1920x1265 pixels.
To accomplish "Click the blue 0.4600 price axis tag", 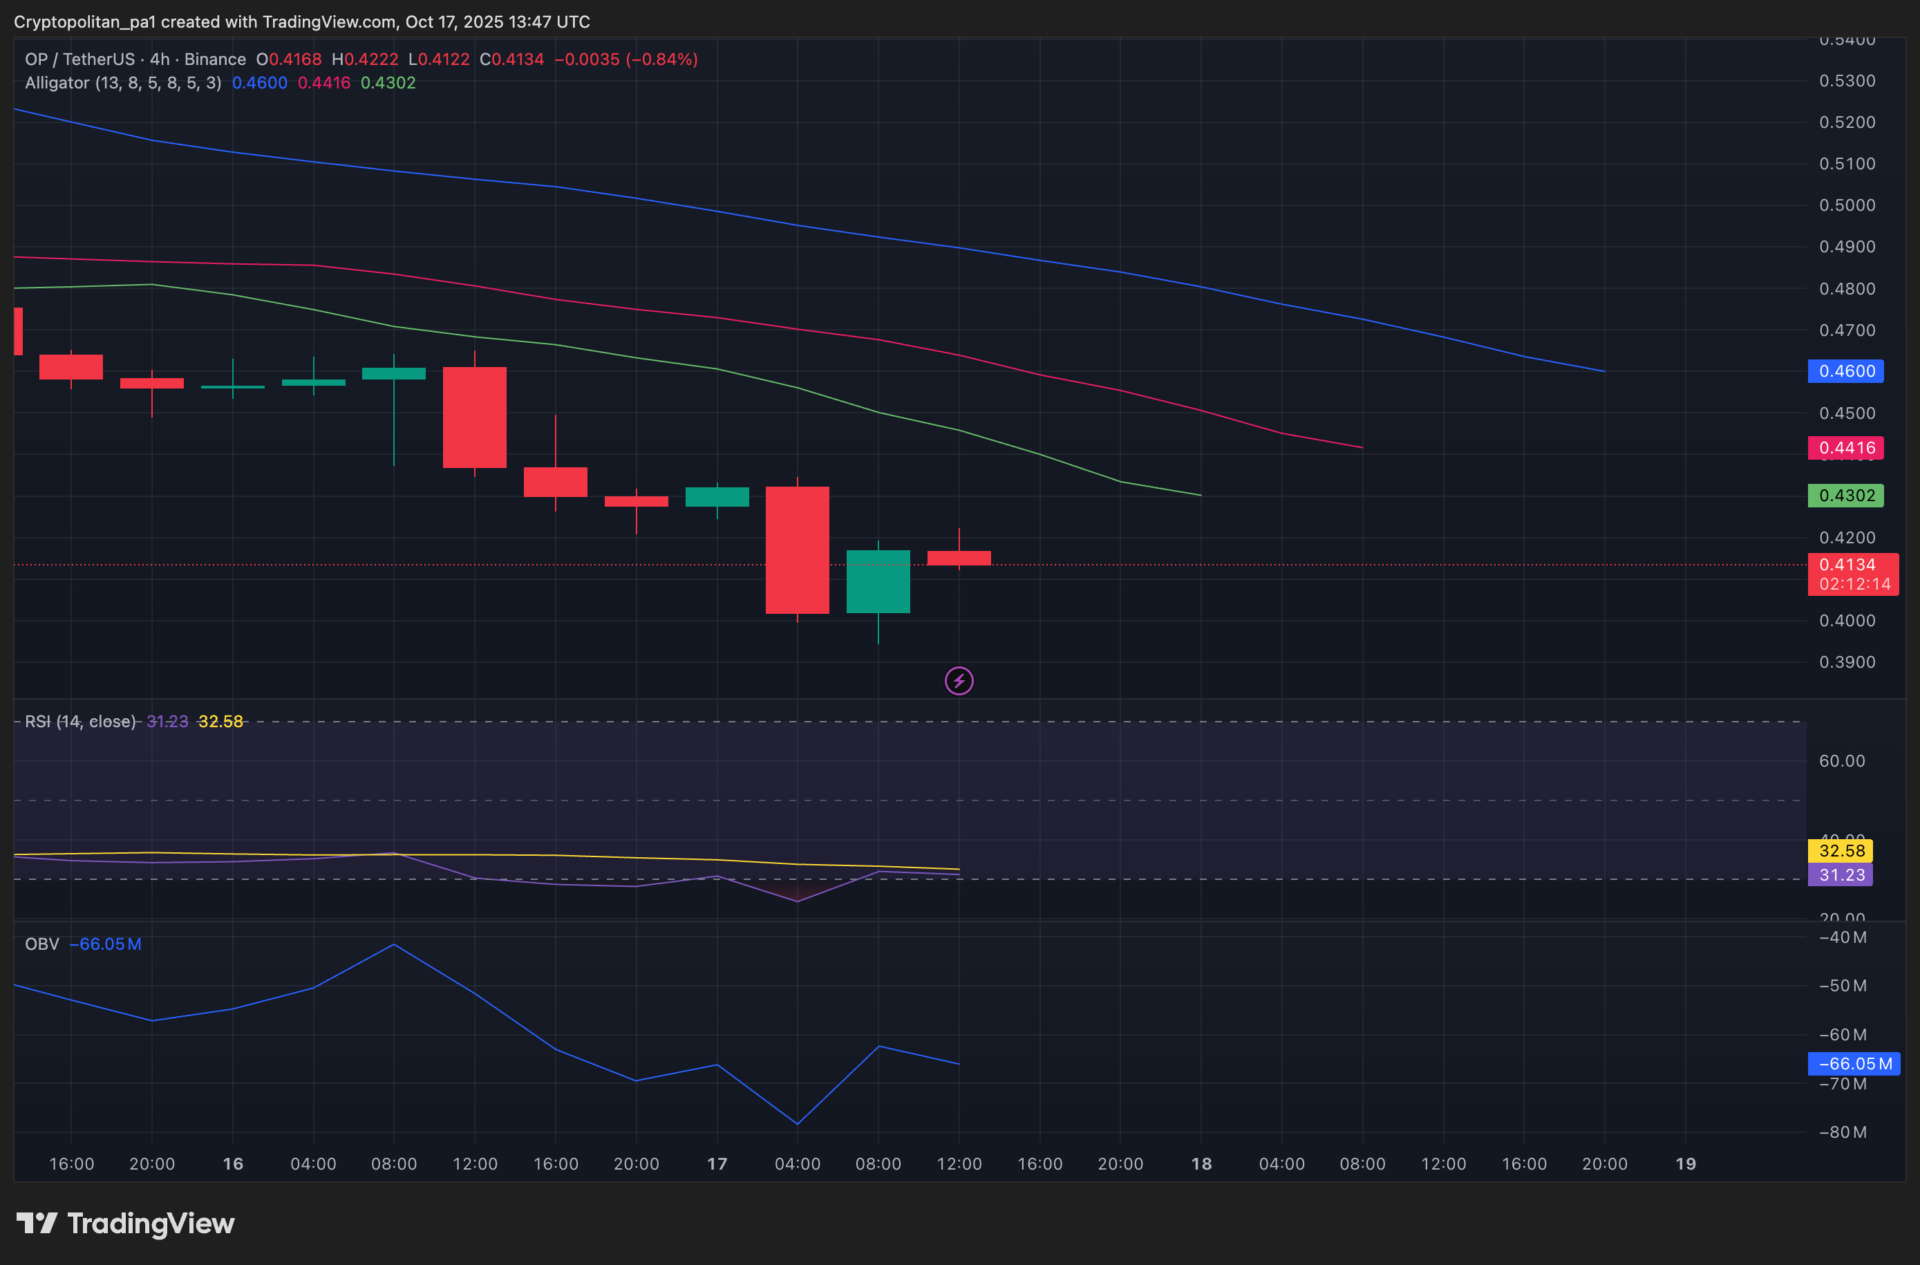I will pyautogui.click(x=1846, y=371).
